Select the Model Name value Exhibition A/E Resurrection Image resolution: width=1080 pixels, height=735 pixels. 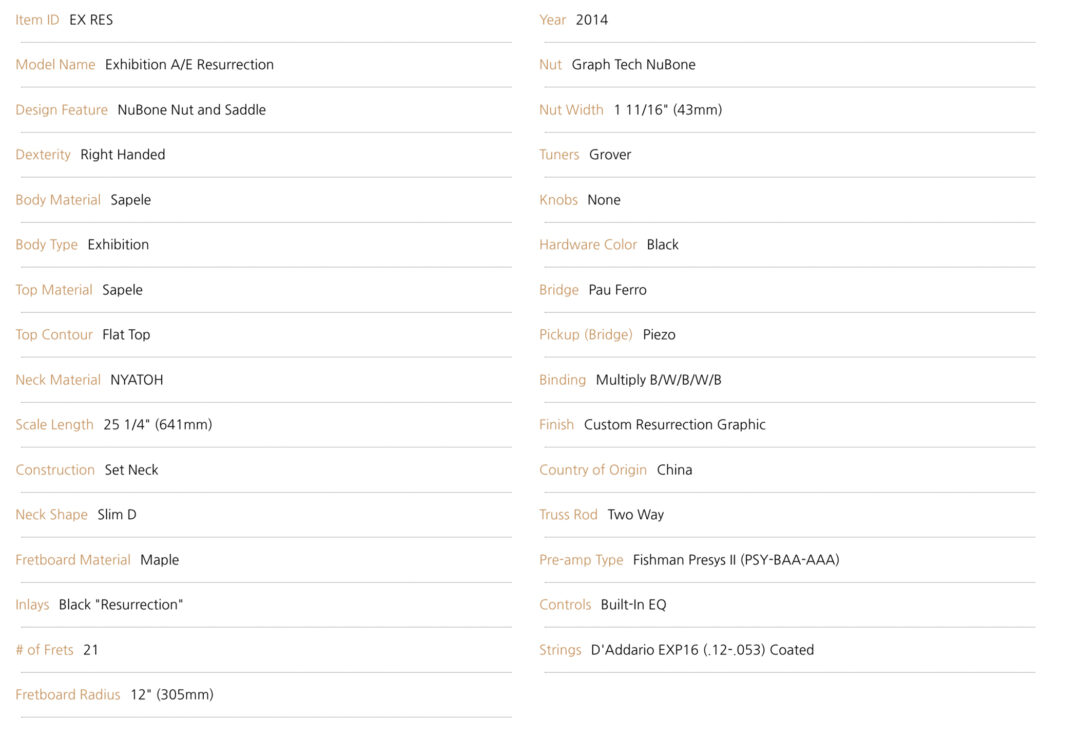[x=189, y=65]
